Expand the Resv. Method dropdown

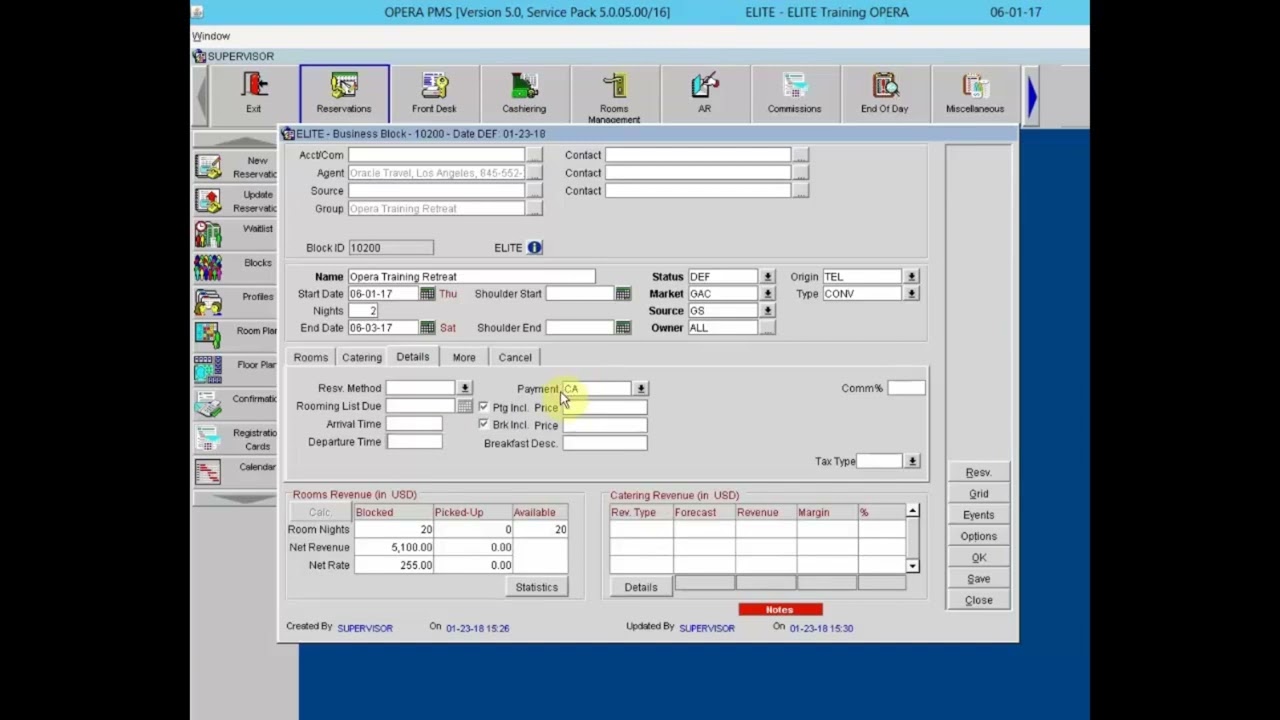[x=465, y=388]
